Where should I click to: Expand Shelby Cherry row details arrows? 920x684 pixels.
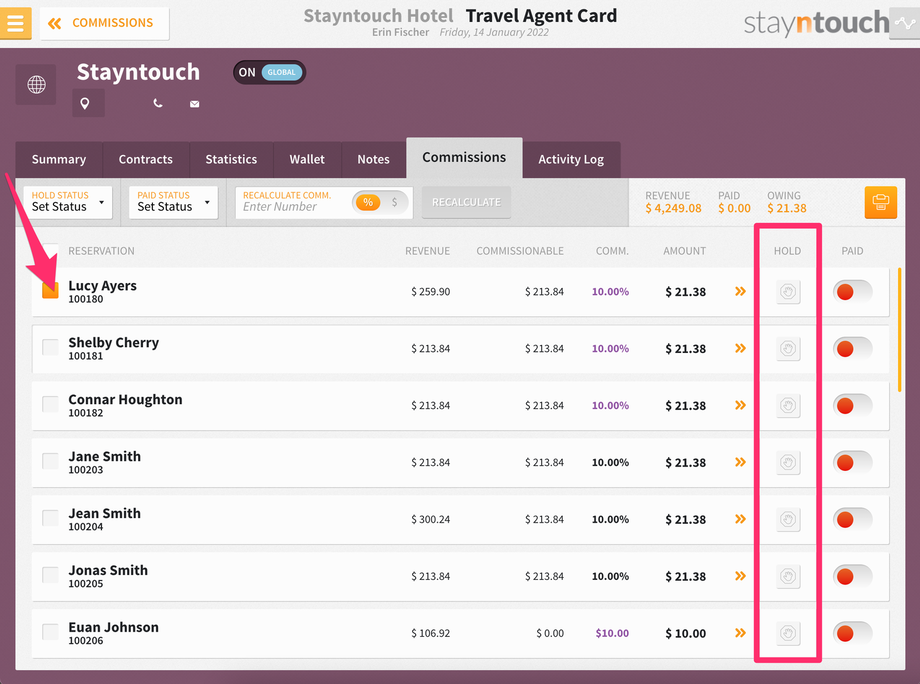pyautogui.click(x=740, y=348)
